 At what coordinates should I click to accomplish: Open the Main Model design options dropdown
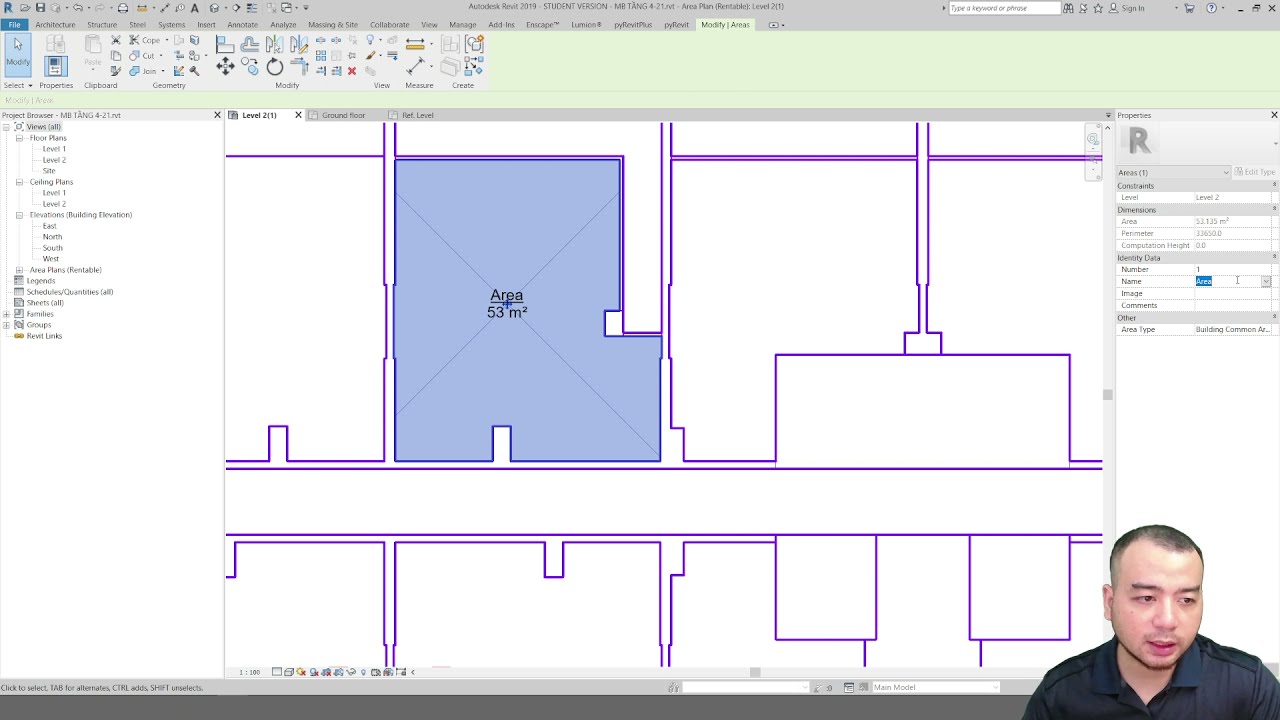(935, 687)
